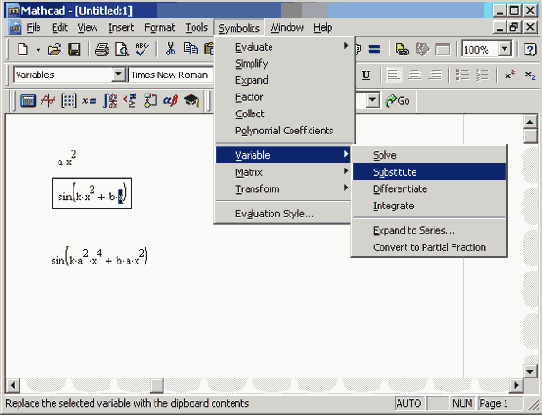Open the Tools menu

(196, 27)
